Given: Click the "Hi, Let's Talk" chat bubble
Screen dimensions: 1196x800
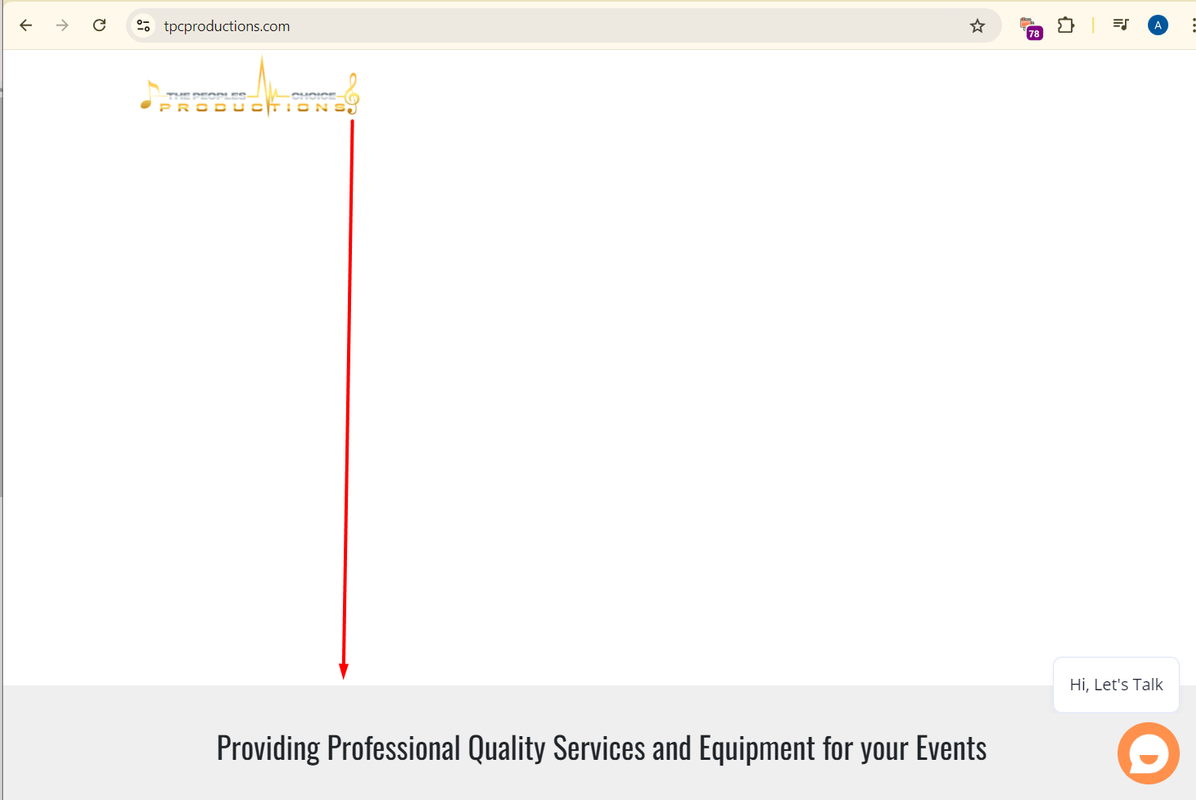Looking at the screenshot, I should [1116, 684].
